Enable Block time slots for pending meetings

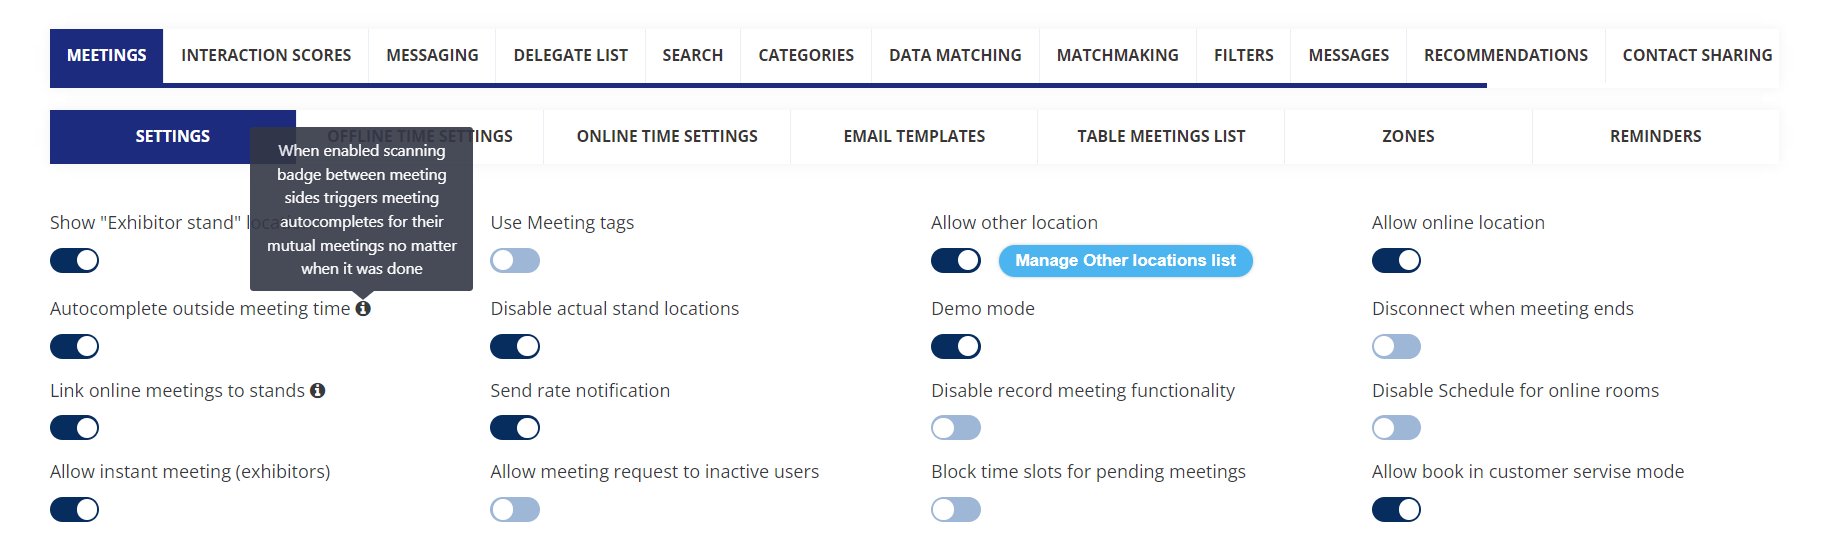click(955, 510)
